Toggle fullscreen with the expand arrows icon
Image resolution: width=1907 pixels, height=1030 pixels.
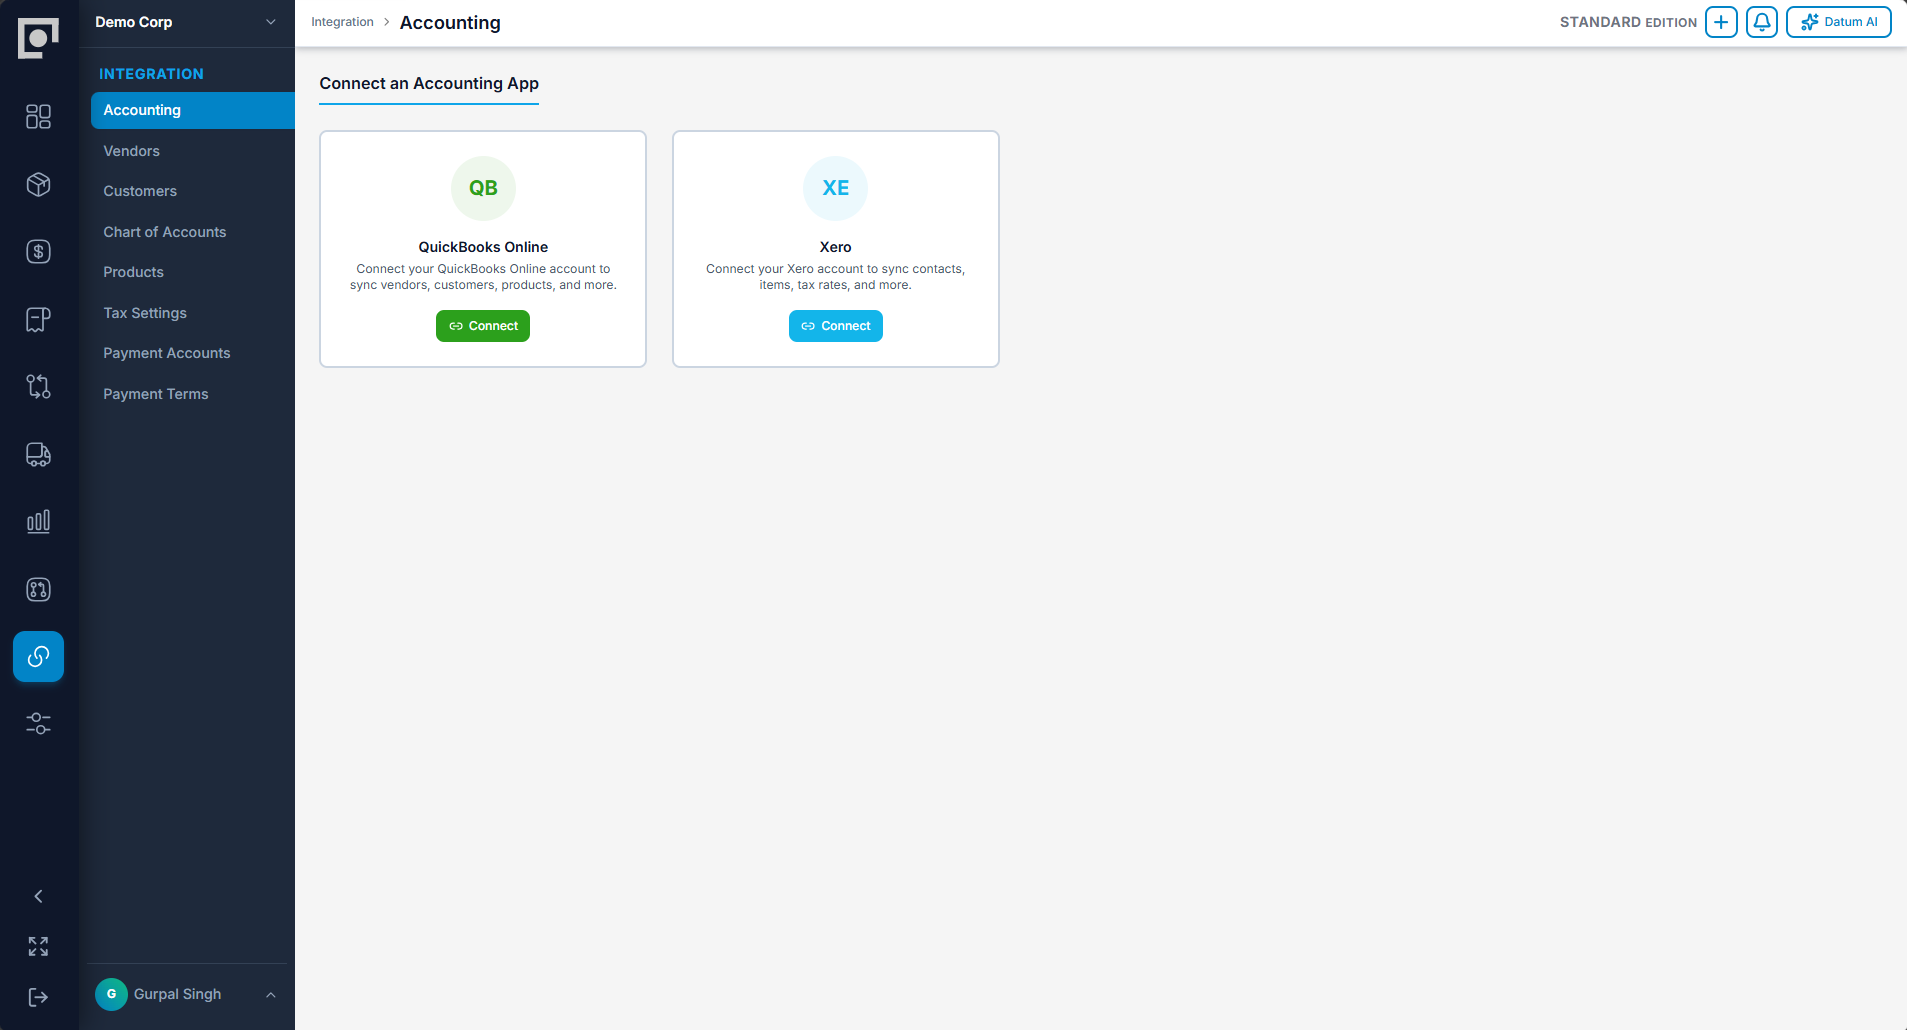point(38,946)
